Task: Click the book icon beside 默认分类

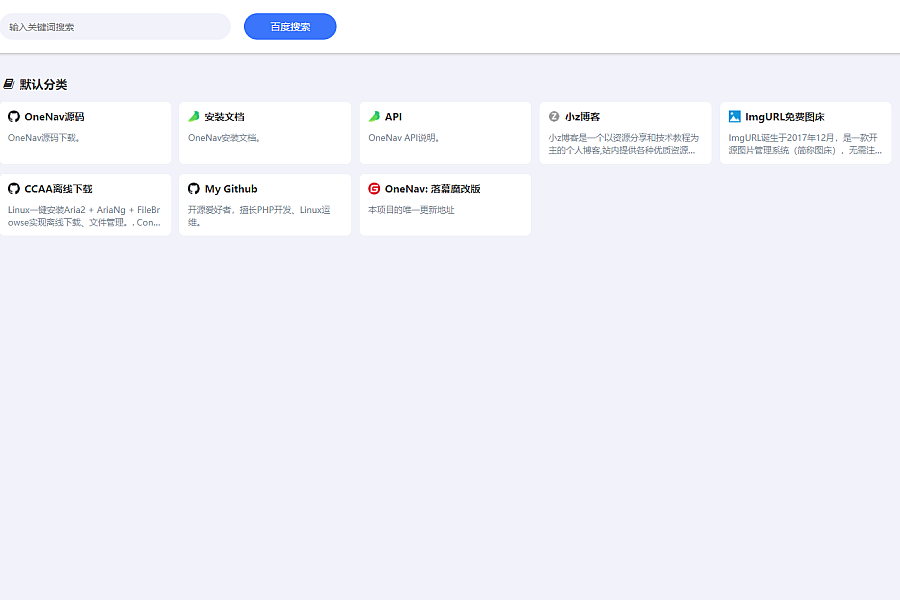Action: coord(9,84)
